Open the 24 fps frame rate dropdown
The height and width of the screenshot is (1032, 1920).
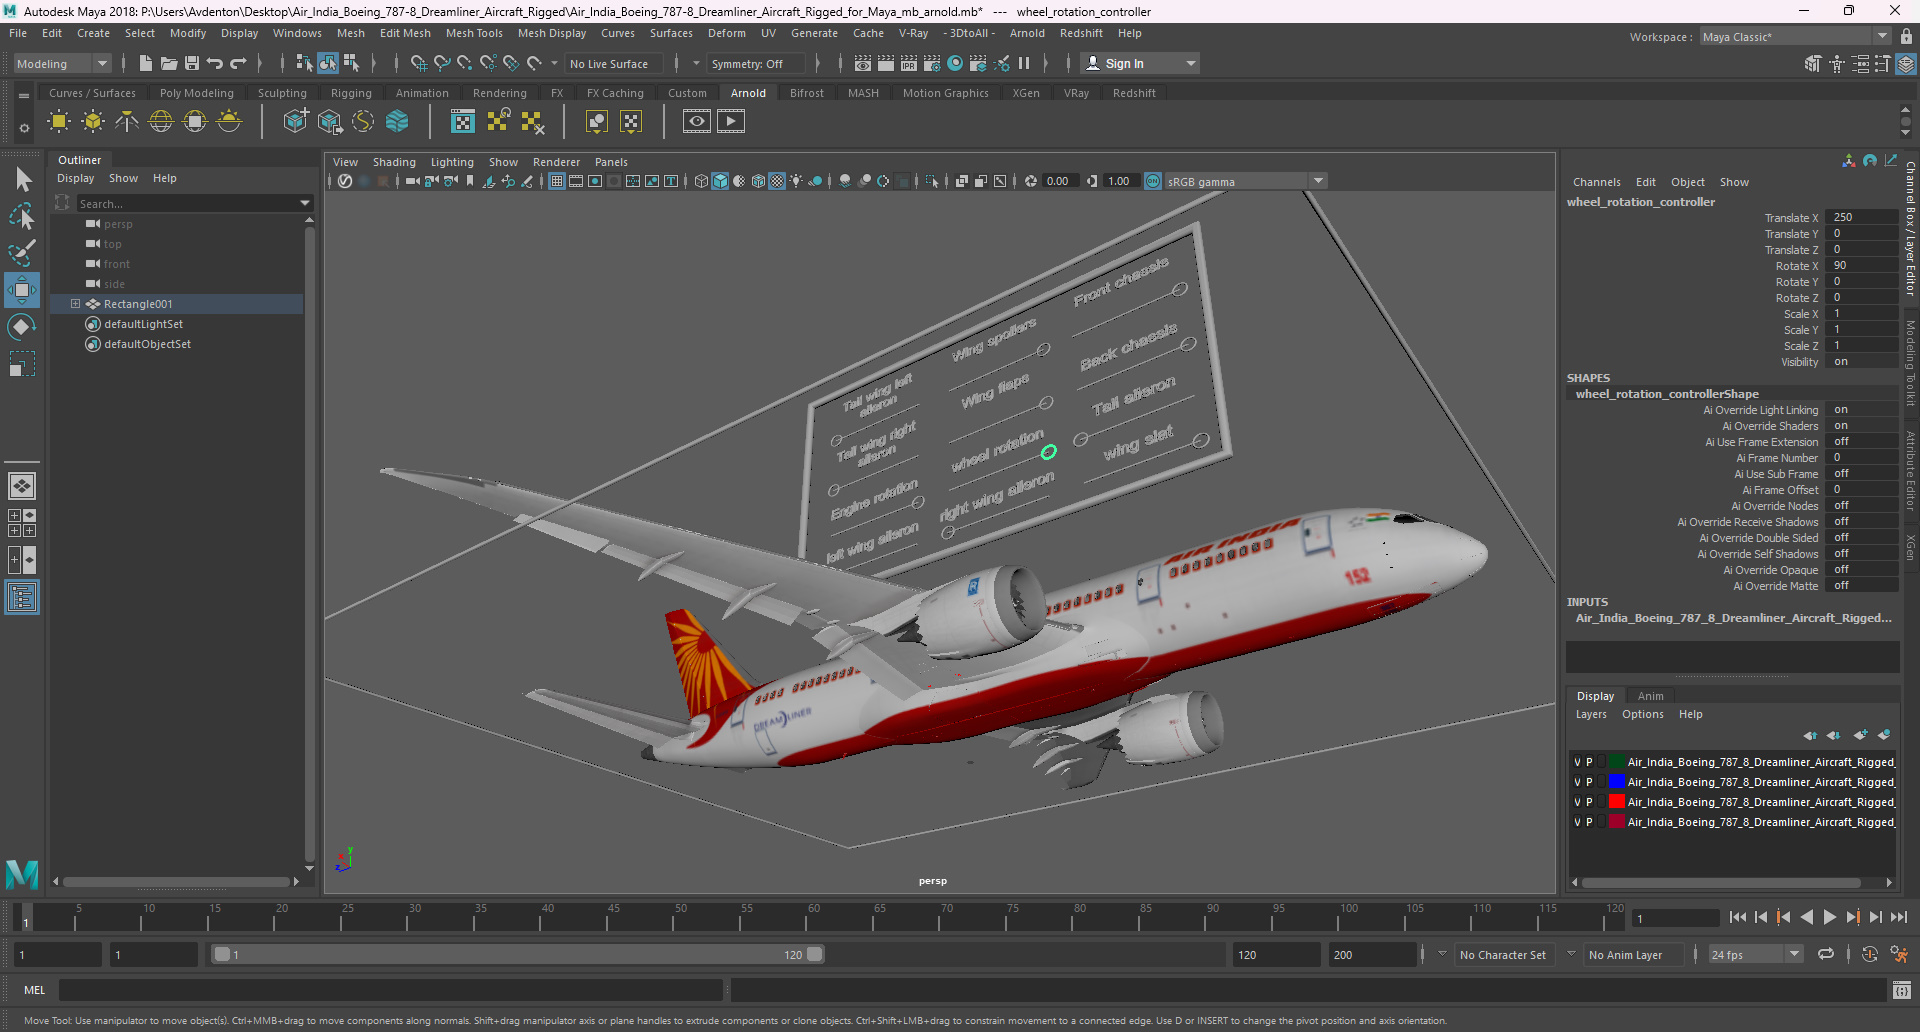[x=1756, y=955]
